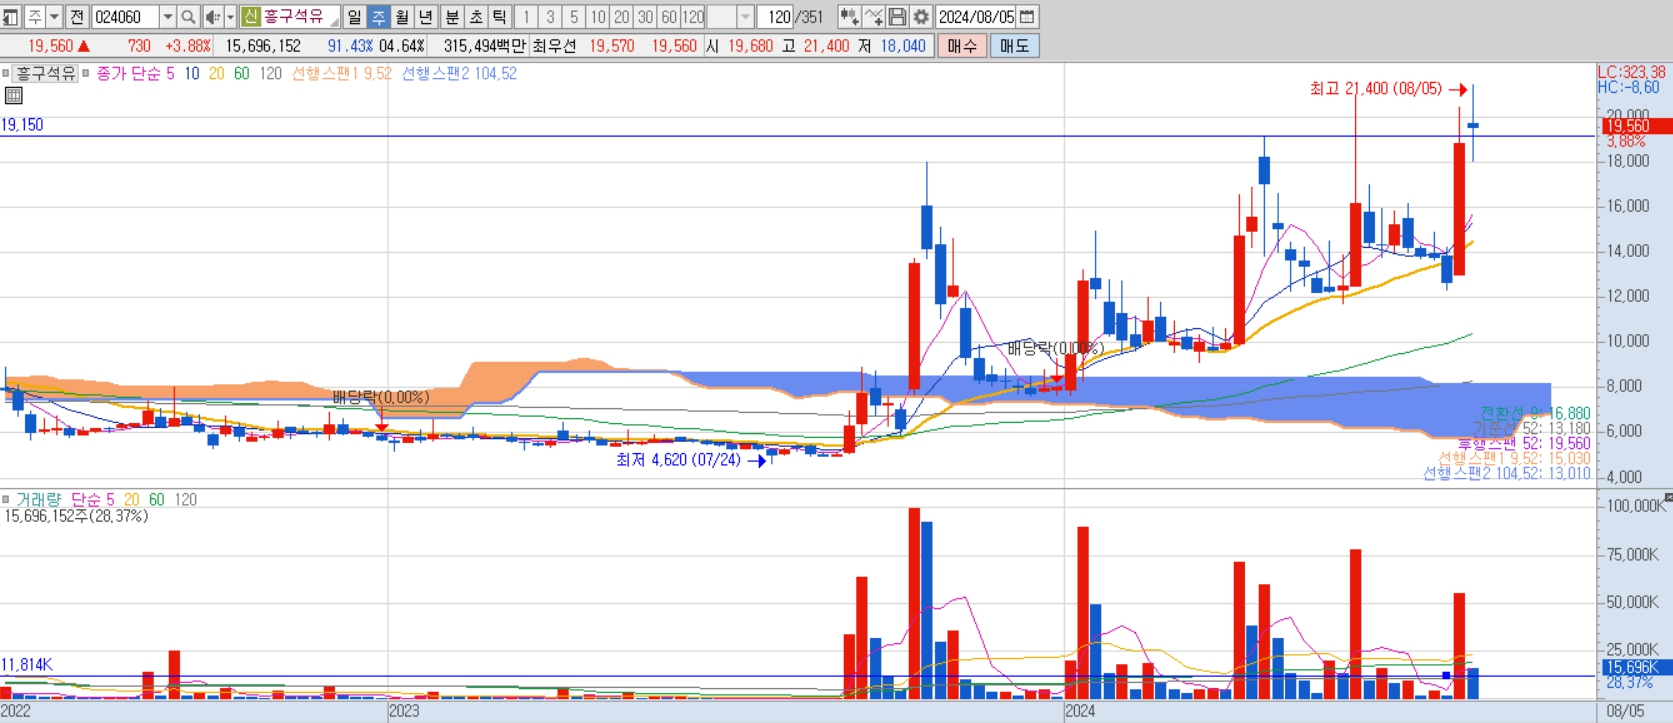The image size is (1673, 723).
Task: Switch to monthly chart with 월
Action: click(x=402, y=17)
